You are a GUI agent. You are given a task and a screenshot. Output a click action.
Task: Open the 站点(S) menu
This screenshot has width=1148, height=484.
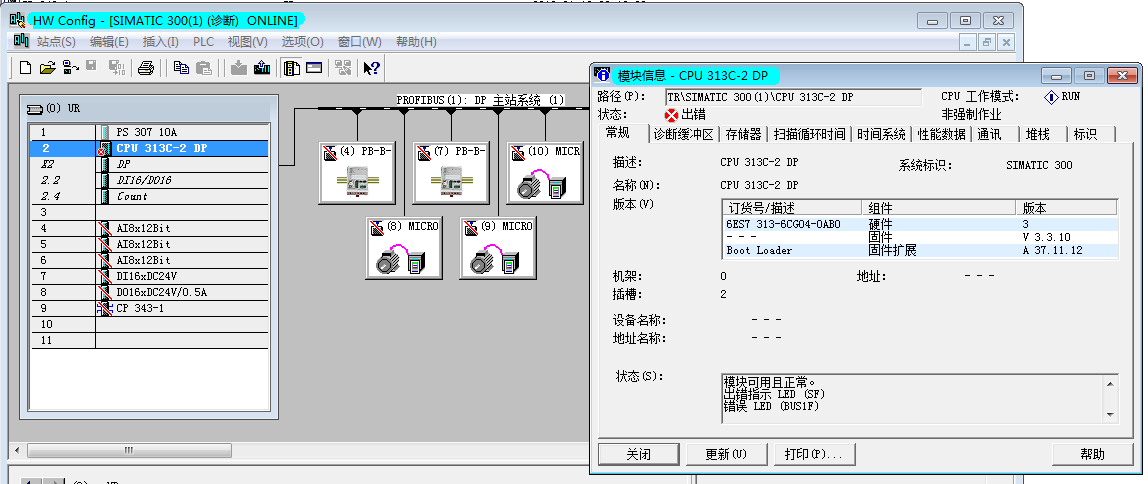(x=56, y=42)
